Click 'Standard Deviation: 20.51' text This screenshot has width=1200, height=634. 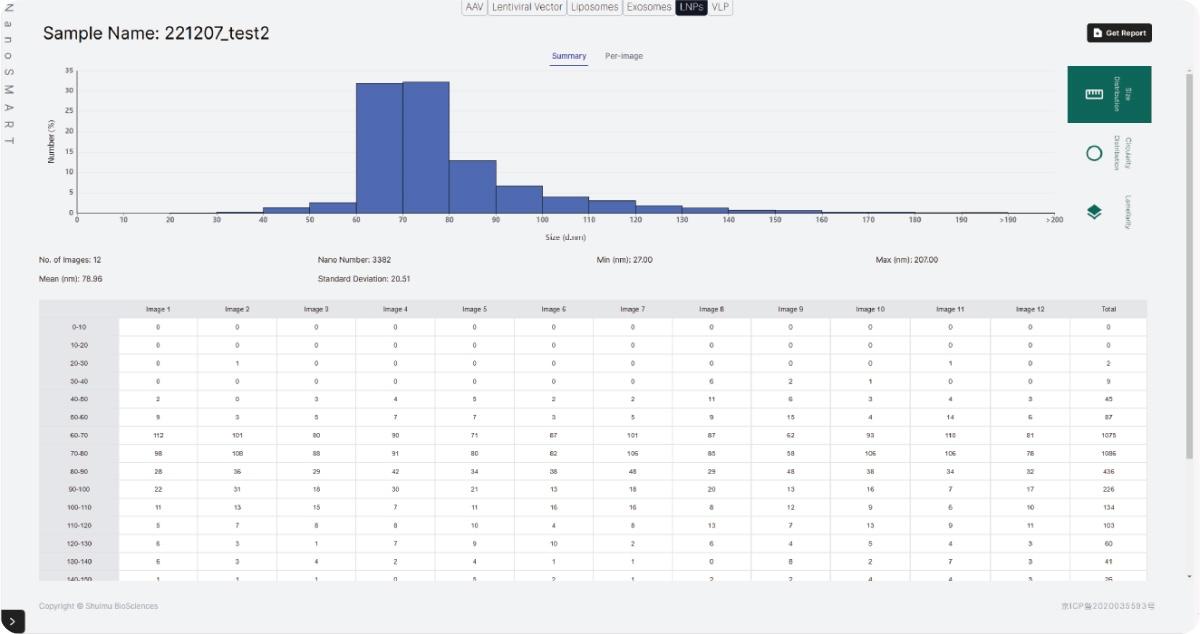[x=364, y=279]
